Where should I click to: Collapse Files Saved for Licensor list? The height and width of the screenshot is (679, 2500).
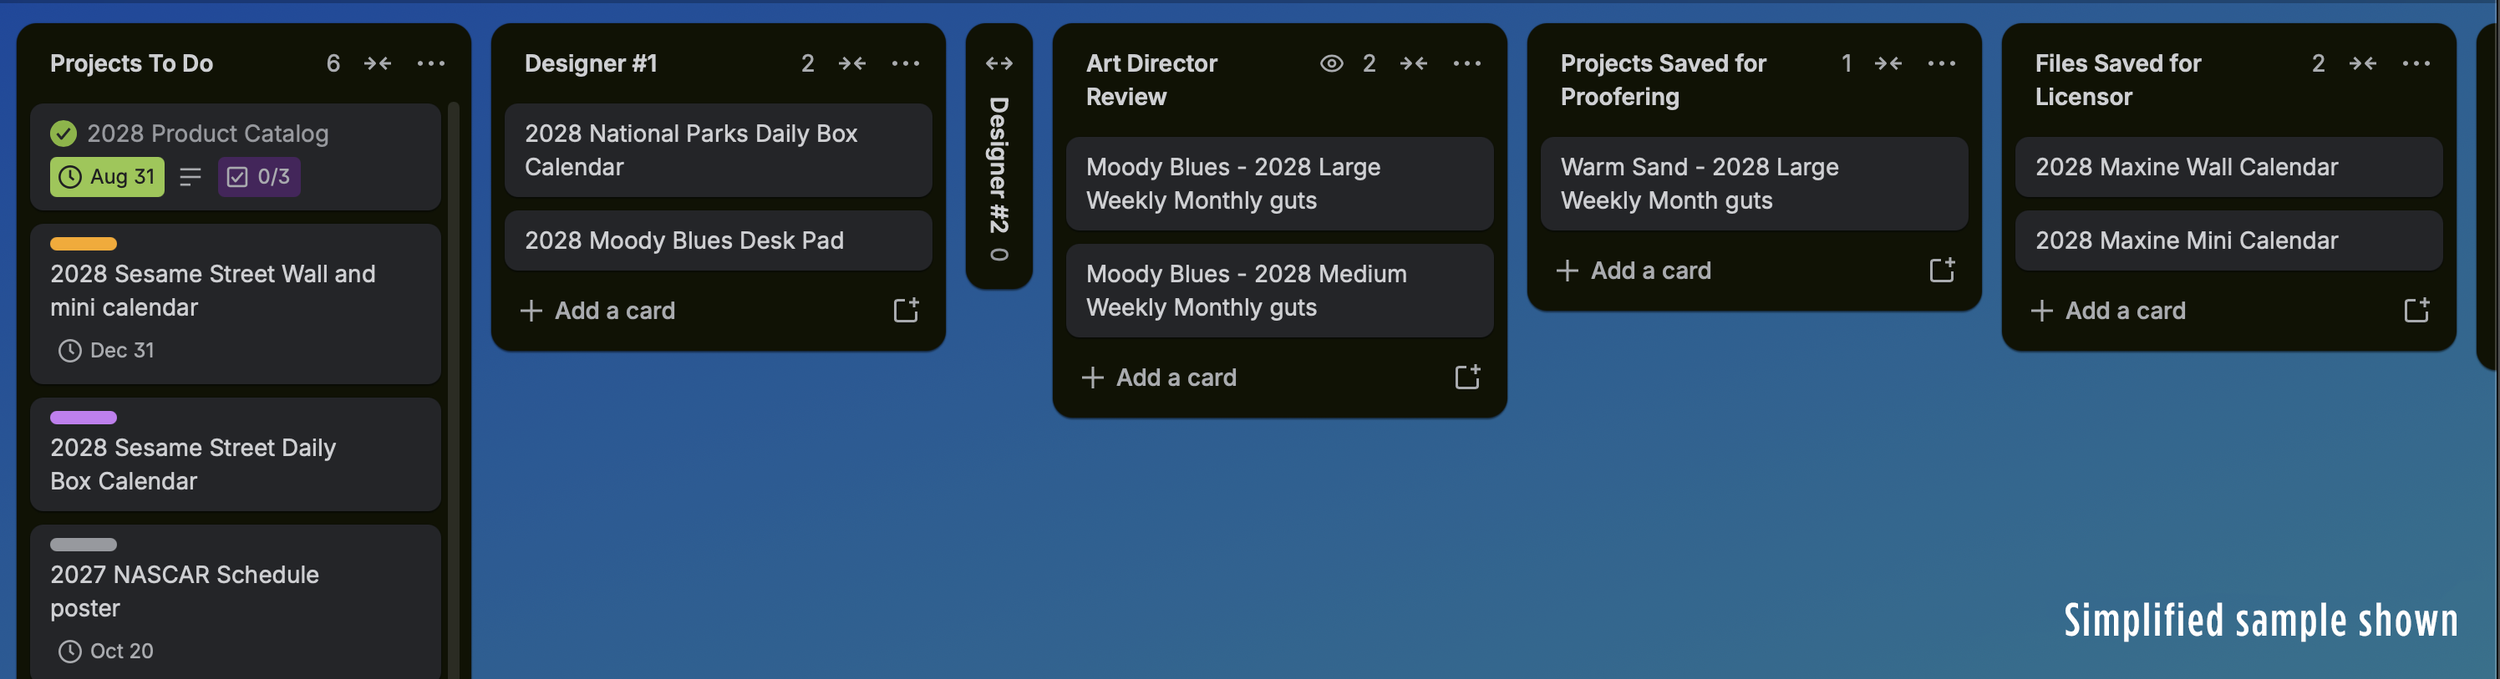pyautogui.click(x=2363, y=63)
